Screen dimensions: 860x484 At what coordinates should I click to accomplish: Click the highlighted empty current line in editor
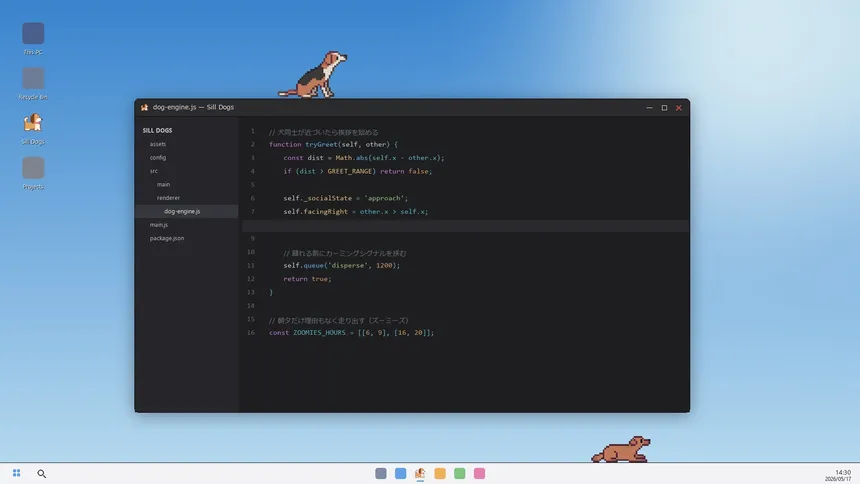click(x=465, y=226)
